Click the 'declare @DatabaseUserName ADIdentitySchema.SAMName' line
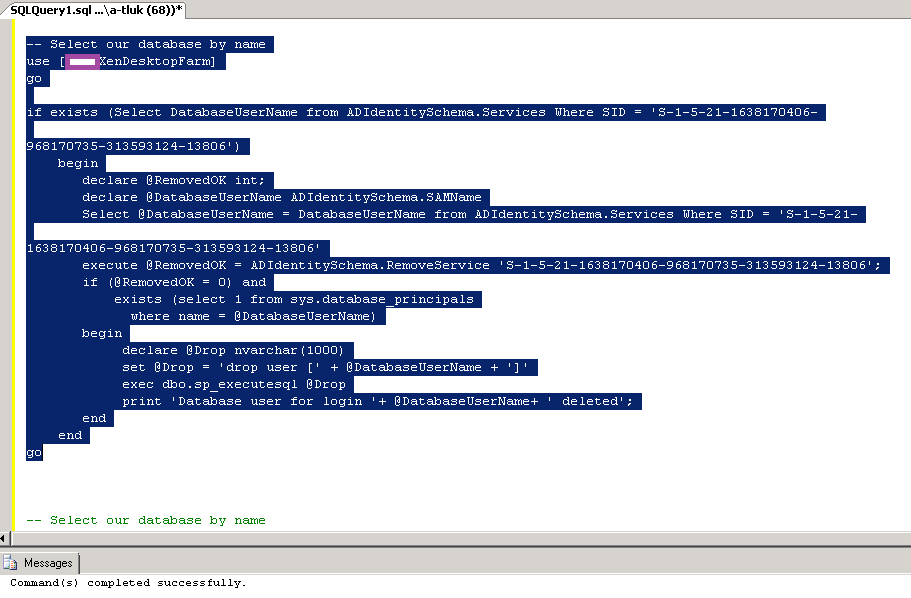This screenshot has width=911, height=598. click(282, 198)
